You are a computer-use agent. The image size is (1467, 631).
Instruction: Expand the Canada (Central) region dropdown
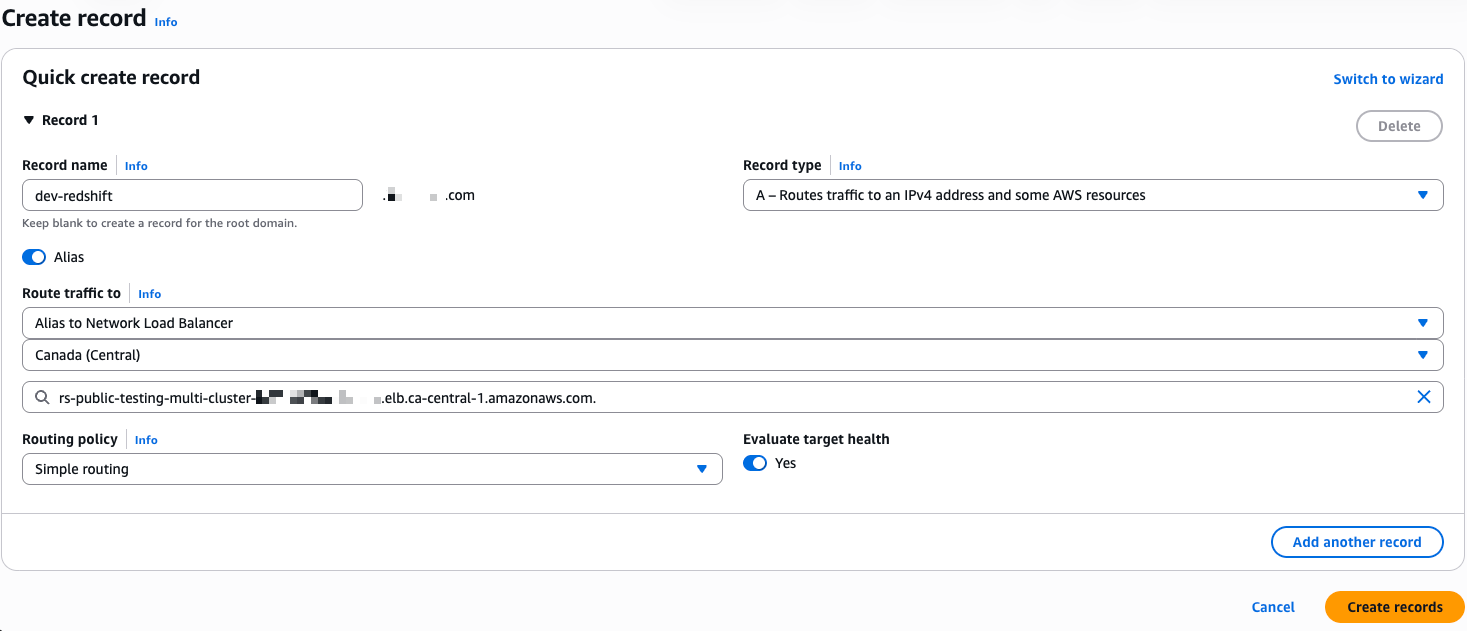(x=732, y=355)
